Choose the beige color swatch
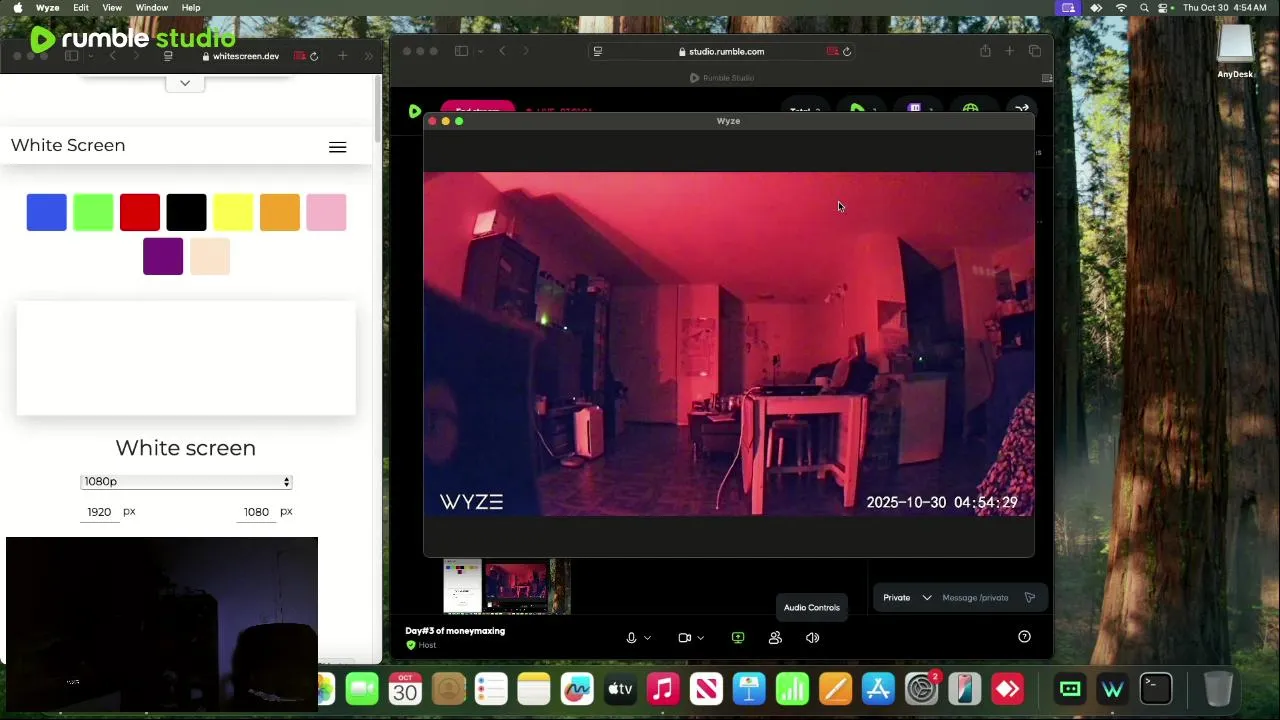The image size is (1280, 720). point(210,256)
